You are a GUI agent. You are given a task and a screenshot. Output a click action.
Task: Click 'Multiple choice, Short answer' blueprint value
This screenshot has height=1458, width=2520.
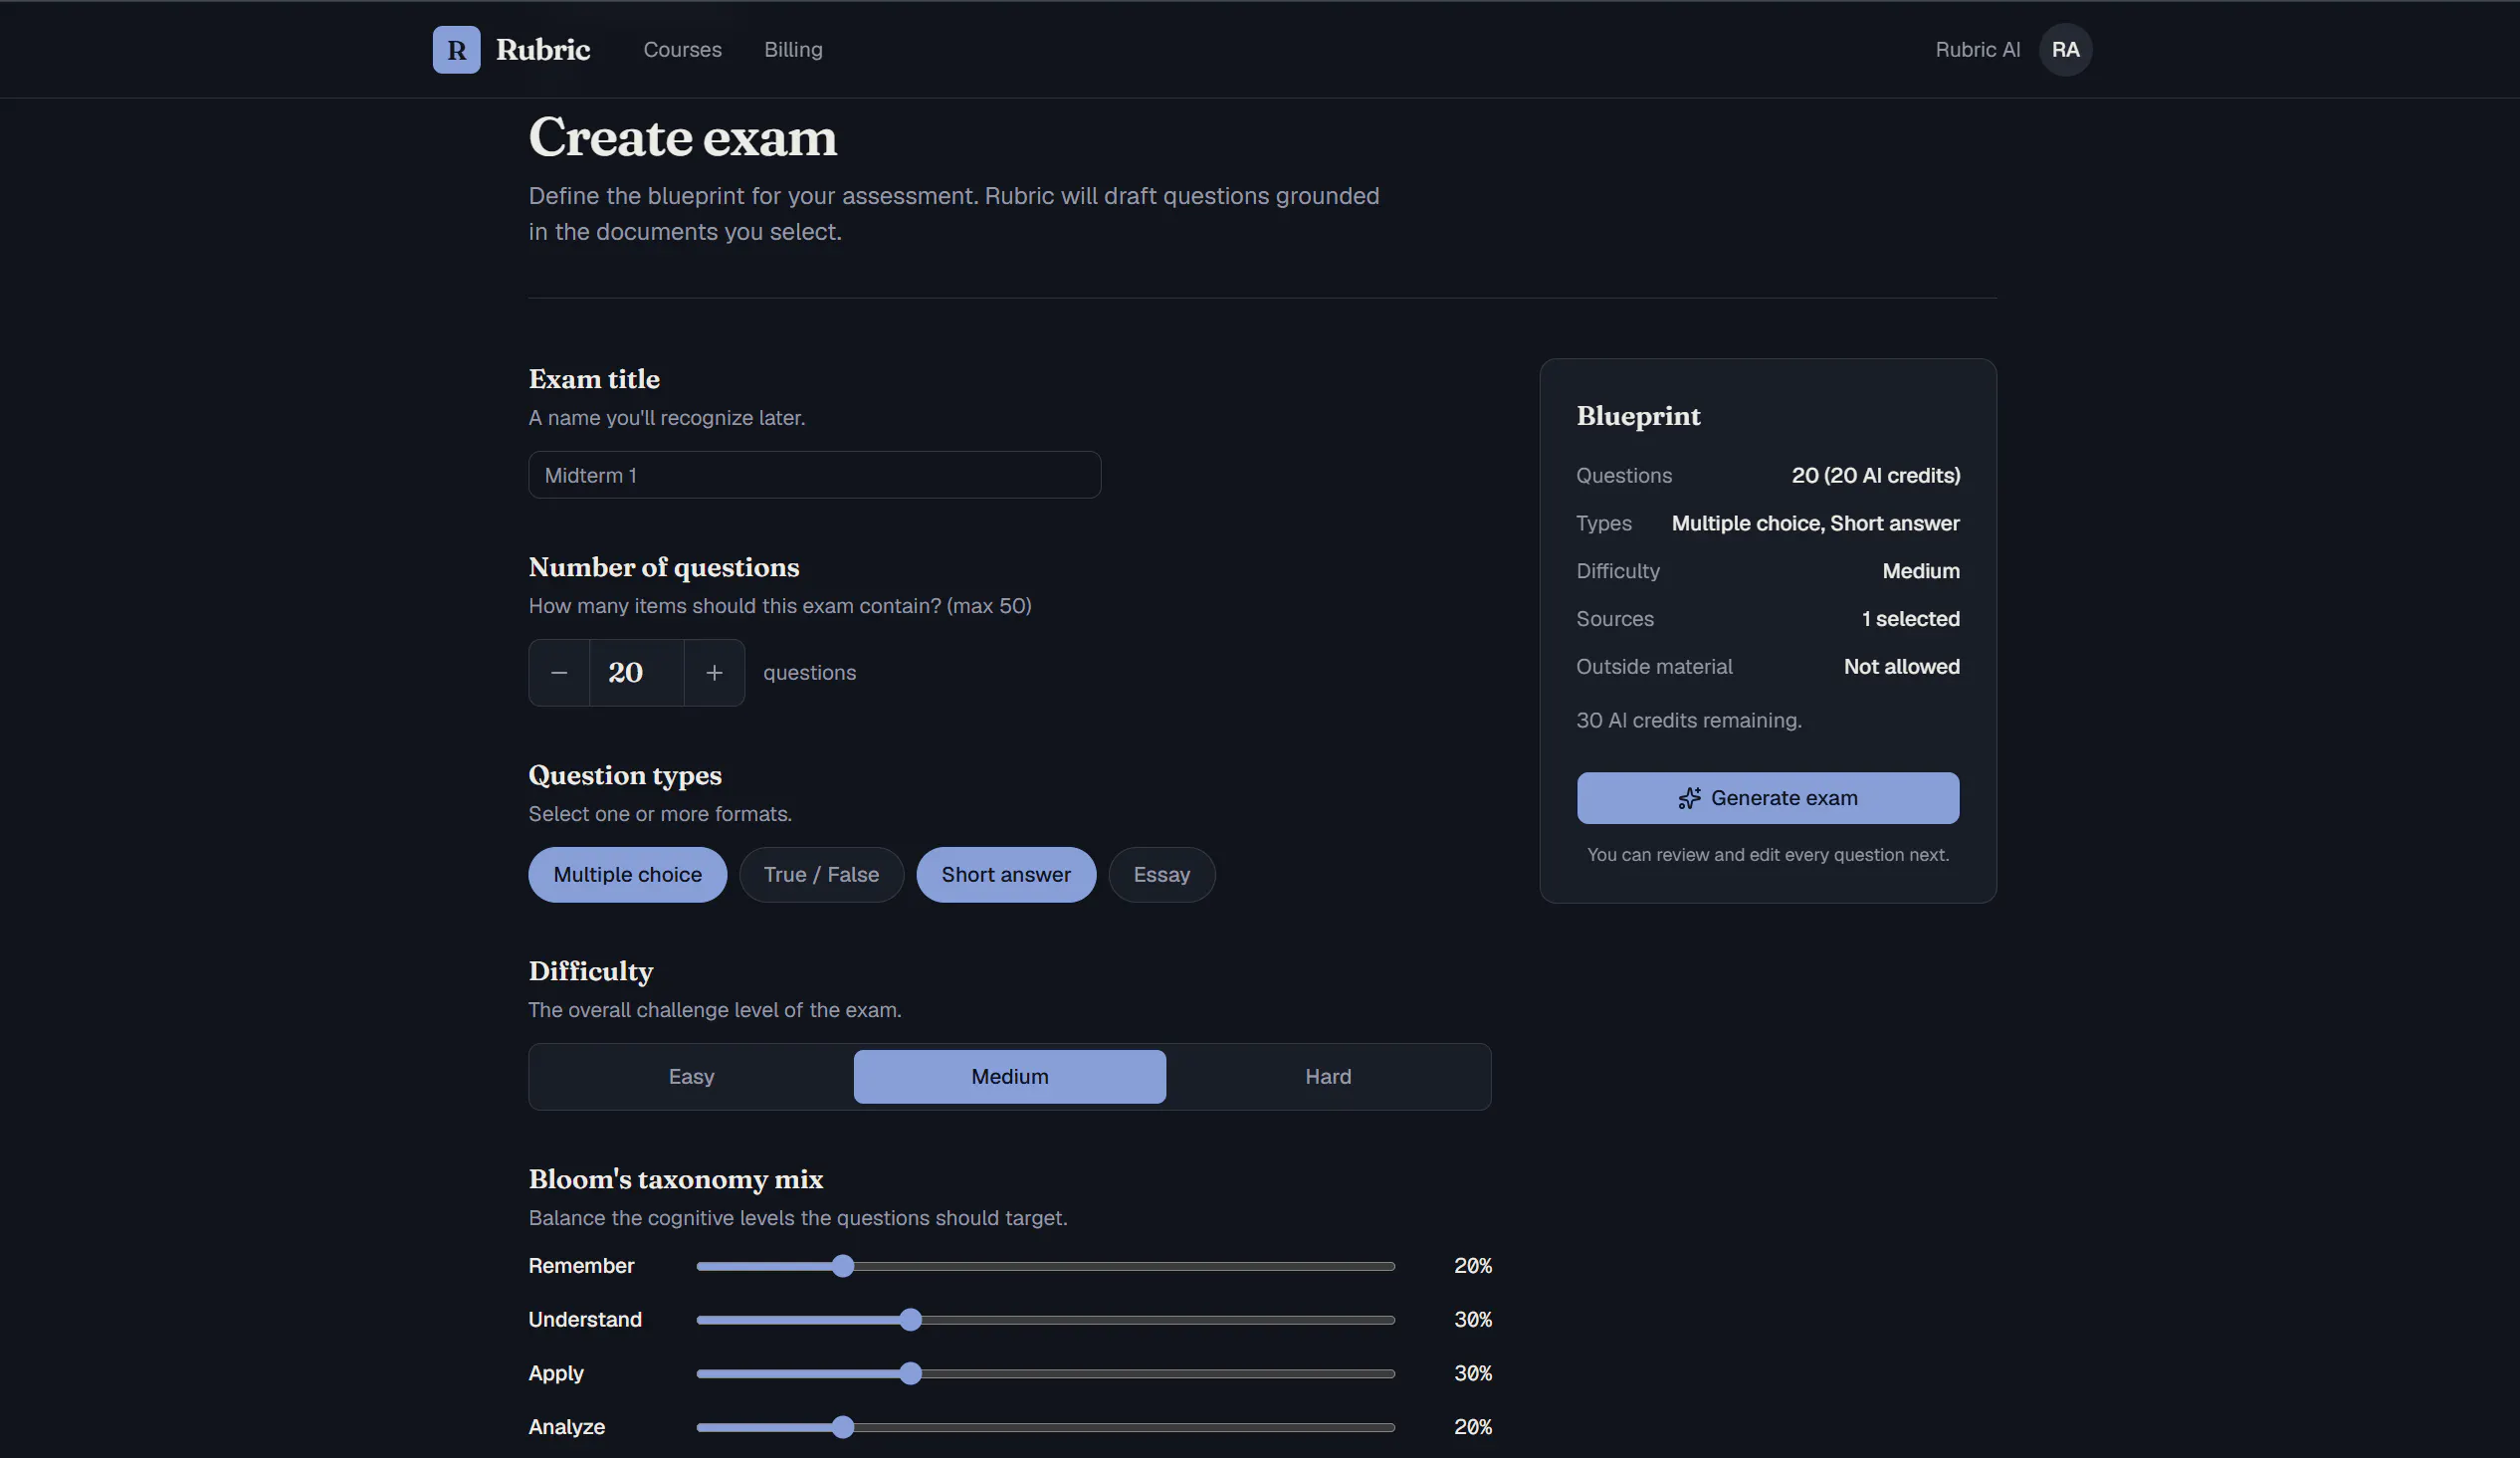click(x=1815, y=523)
